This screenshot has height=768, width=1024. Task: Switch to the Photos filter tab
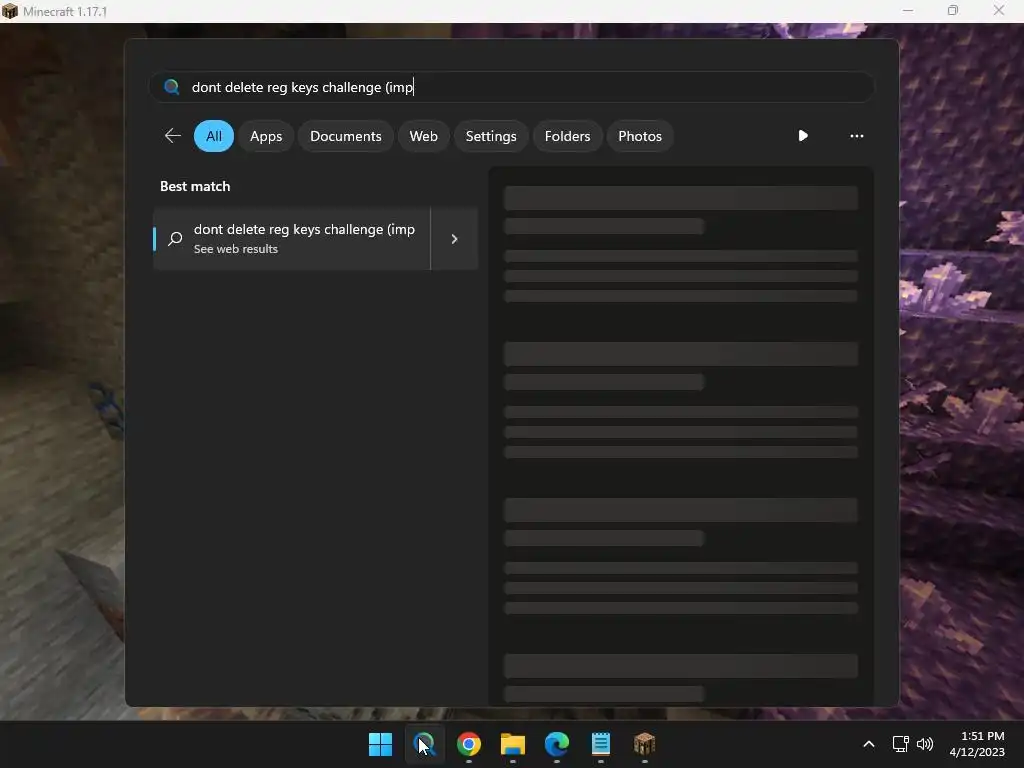point(640,136)
